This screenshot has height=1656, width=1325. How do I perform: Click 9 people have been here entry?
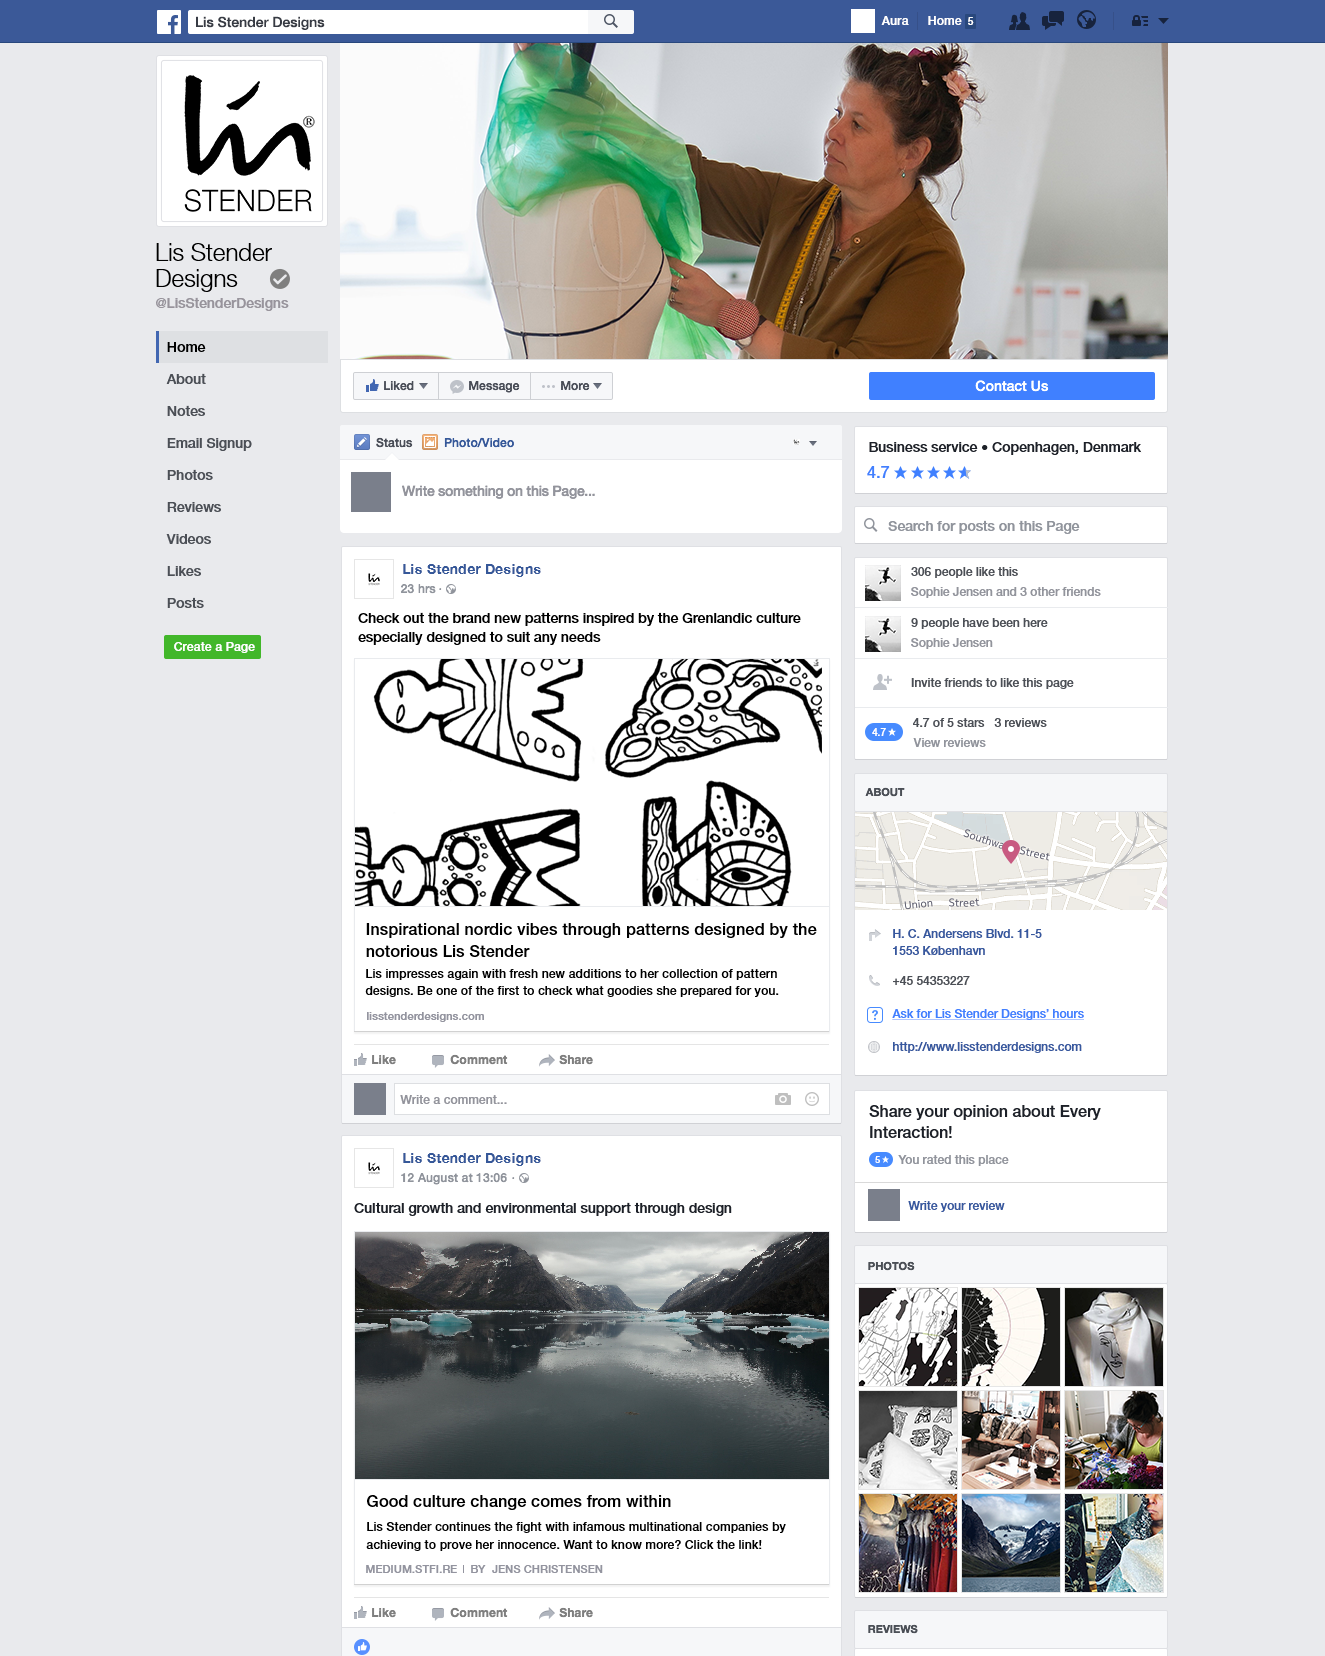1011,633
